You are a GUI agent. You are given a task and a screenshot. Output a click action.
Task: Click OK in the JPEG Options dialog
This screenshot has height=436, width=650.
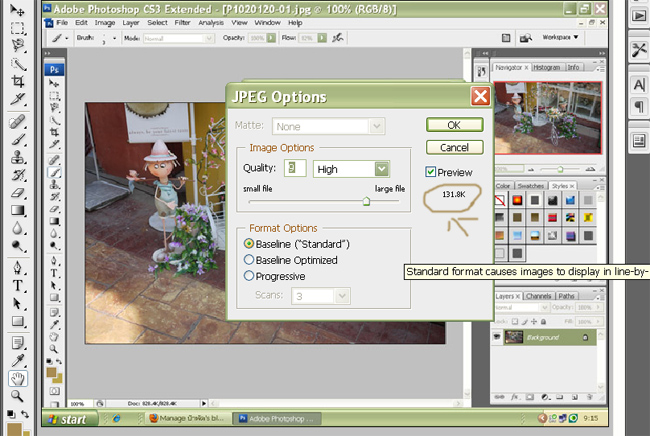pyautogui.click(x=454, y=125)
